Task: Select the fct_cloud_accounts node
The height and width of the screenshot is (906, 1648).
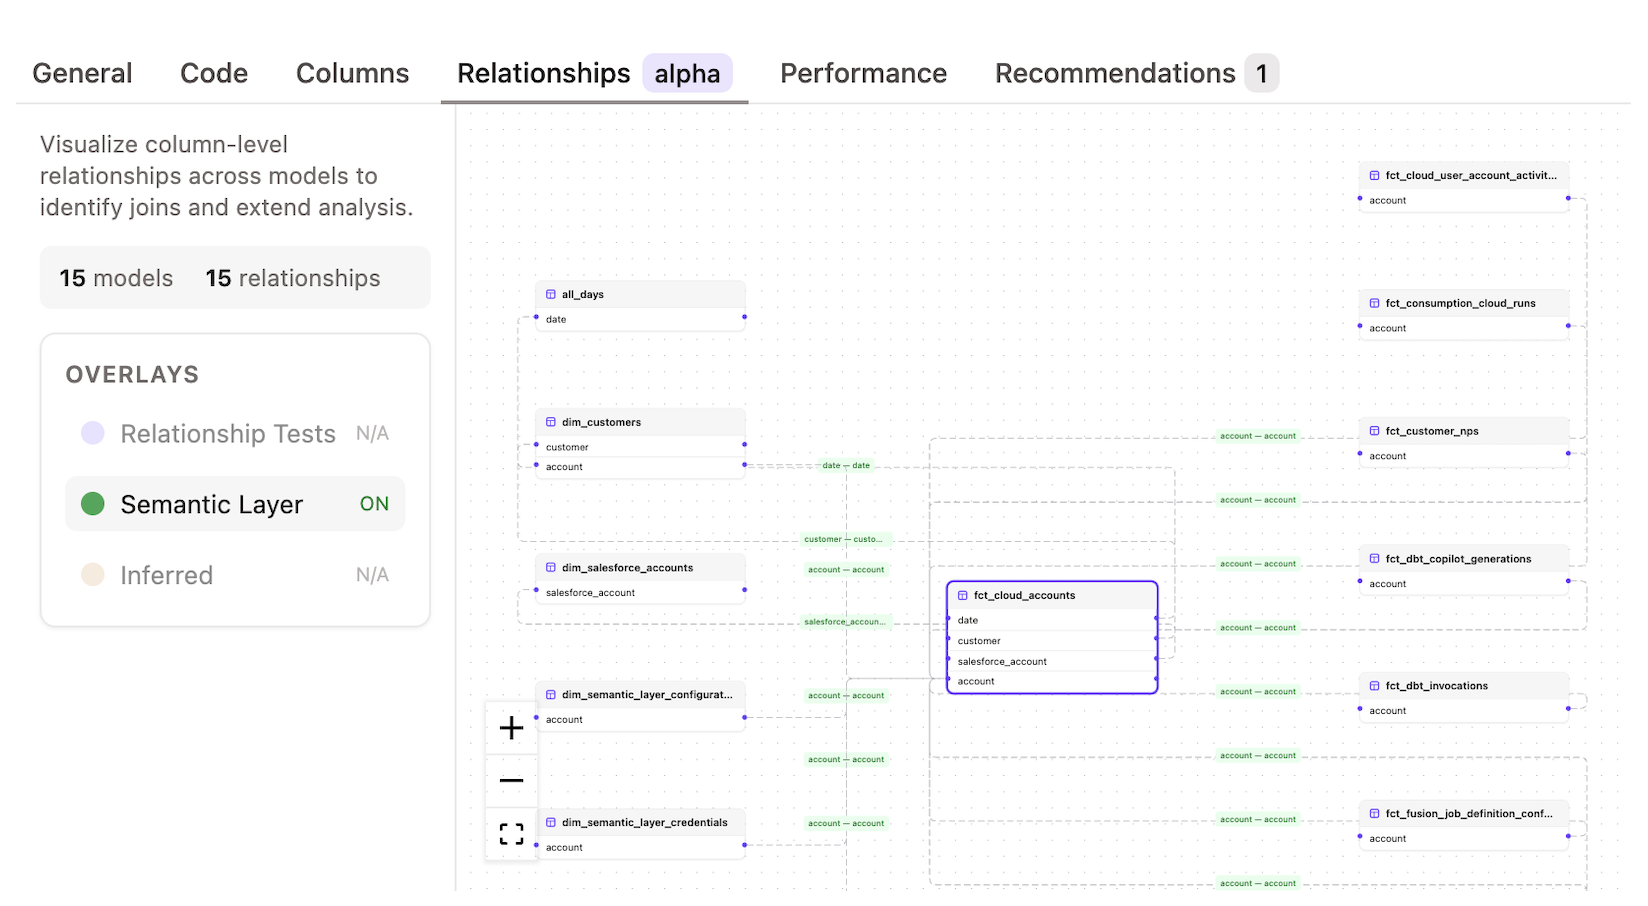Action: click(x=1050, y=595)
